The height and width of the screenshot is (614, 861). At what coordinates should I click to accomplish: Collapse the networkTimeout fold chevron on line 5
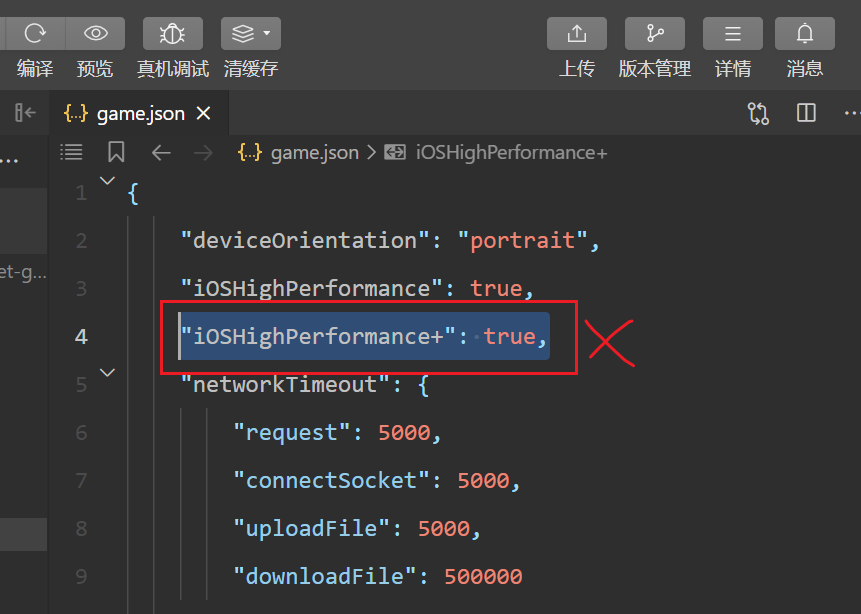coord(108,372)
